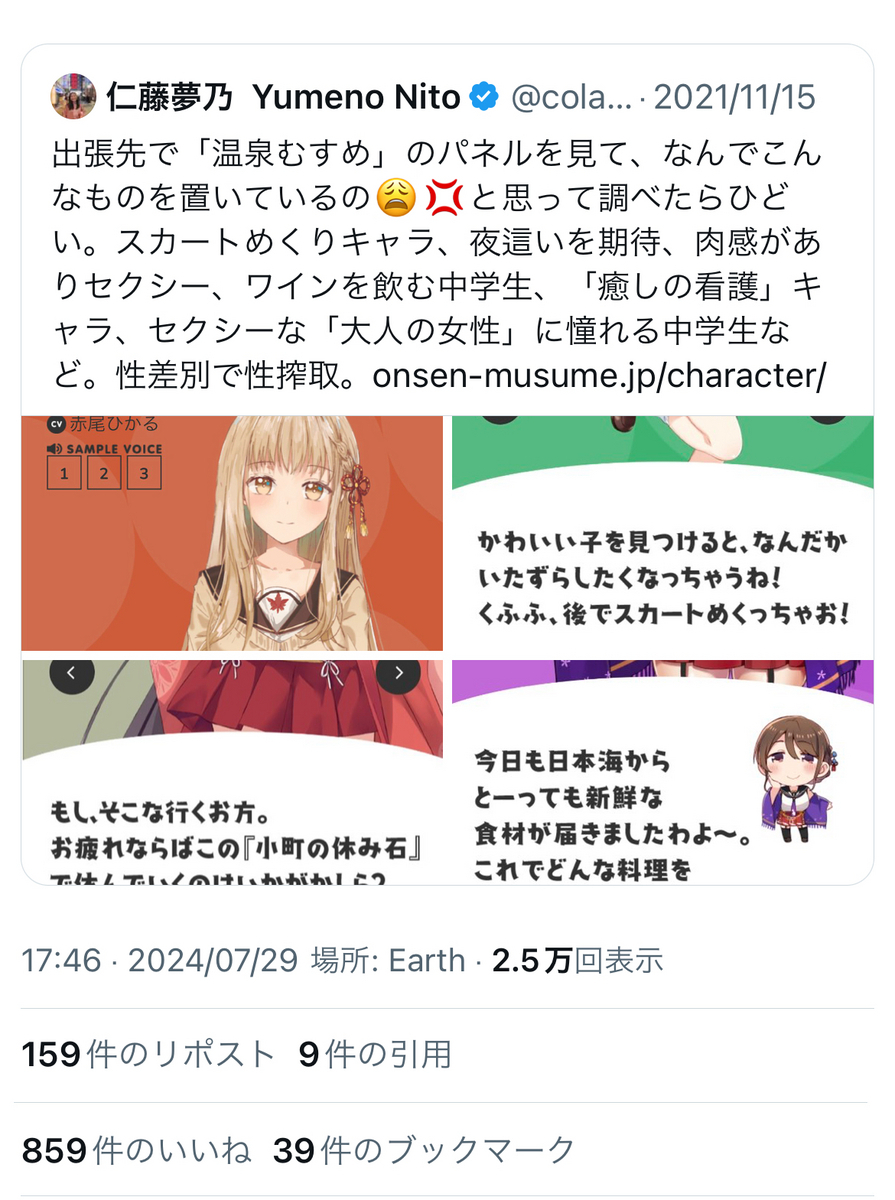The image size is (895, 1200).
Task: Click sample voice button 3
Action: click(144, 473)
